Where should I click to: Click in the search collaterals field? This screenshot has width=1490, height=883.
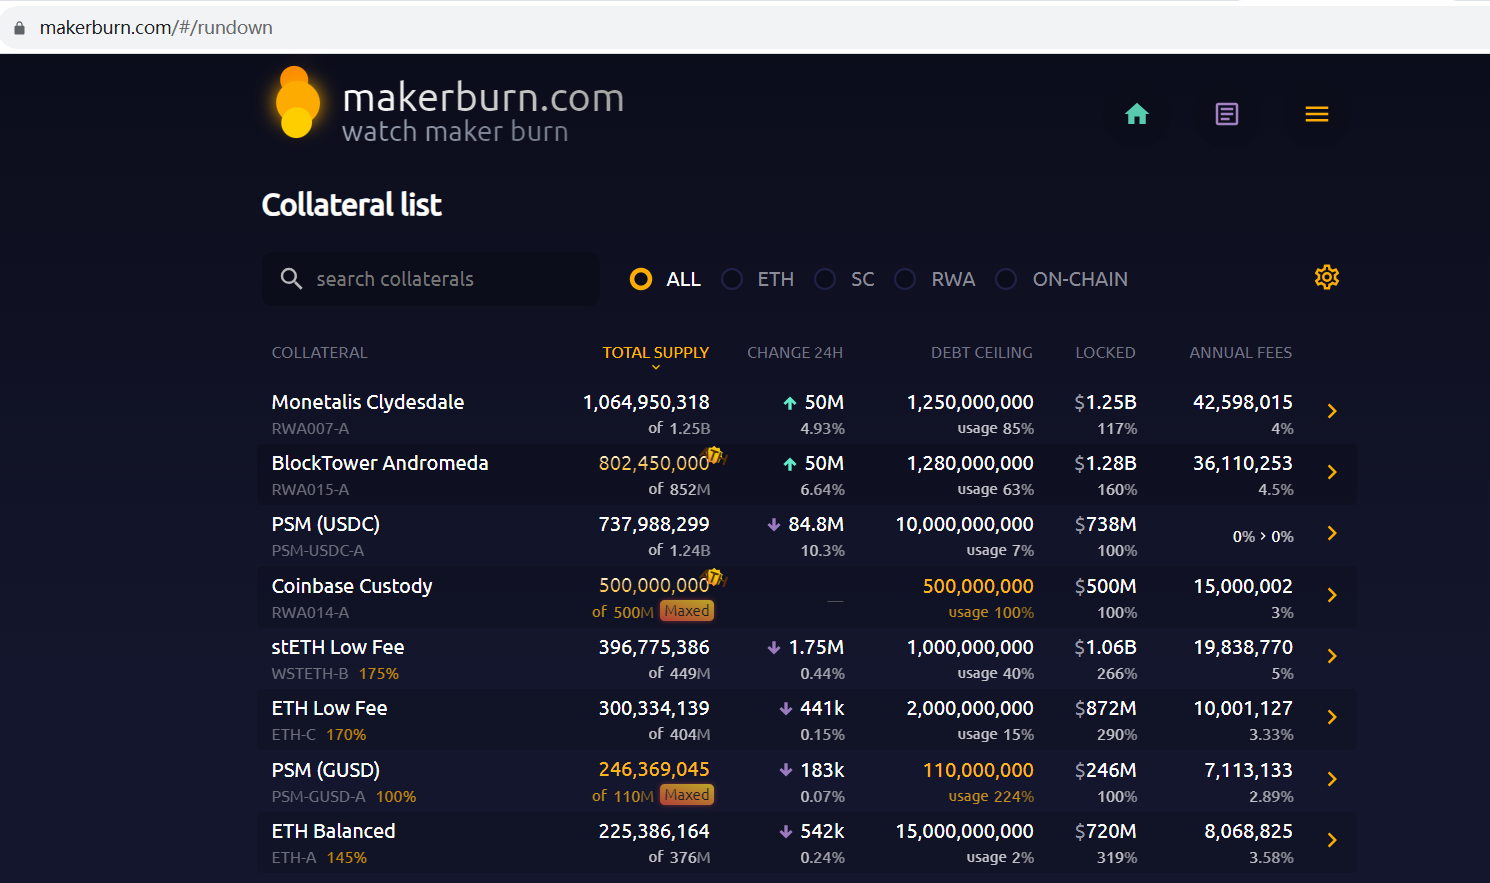click(431, 279)
